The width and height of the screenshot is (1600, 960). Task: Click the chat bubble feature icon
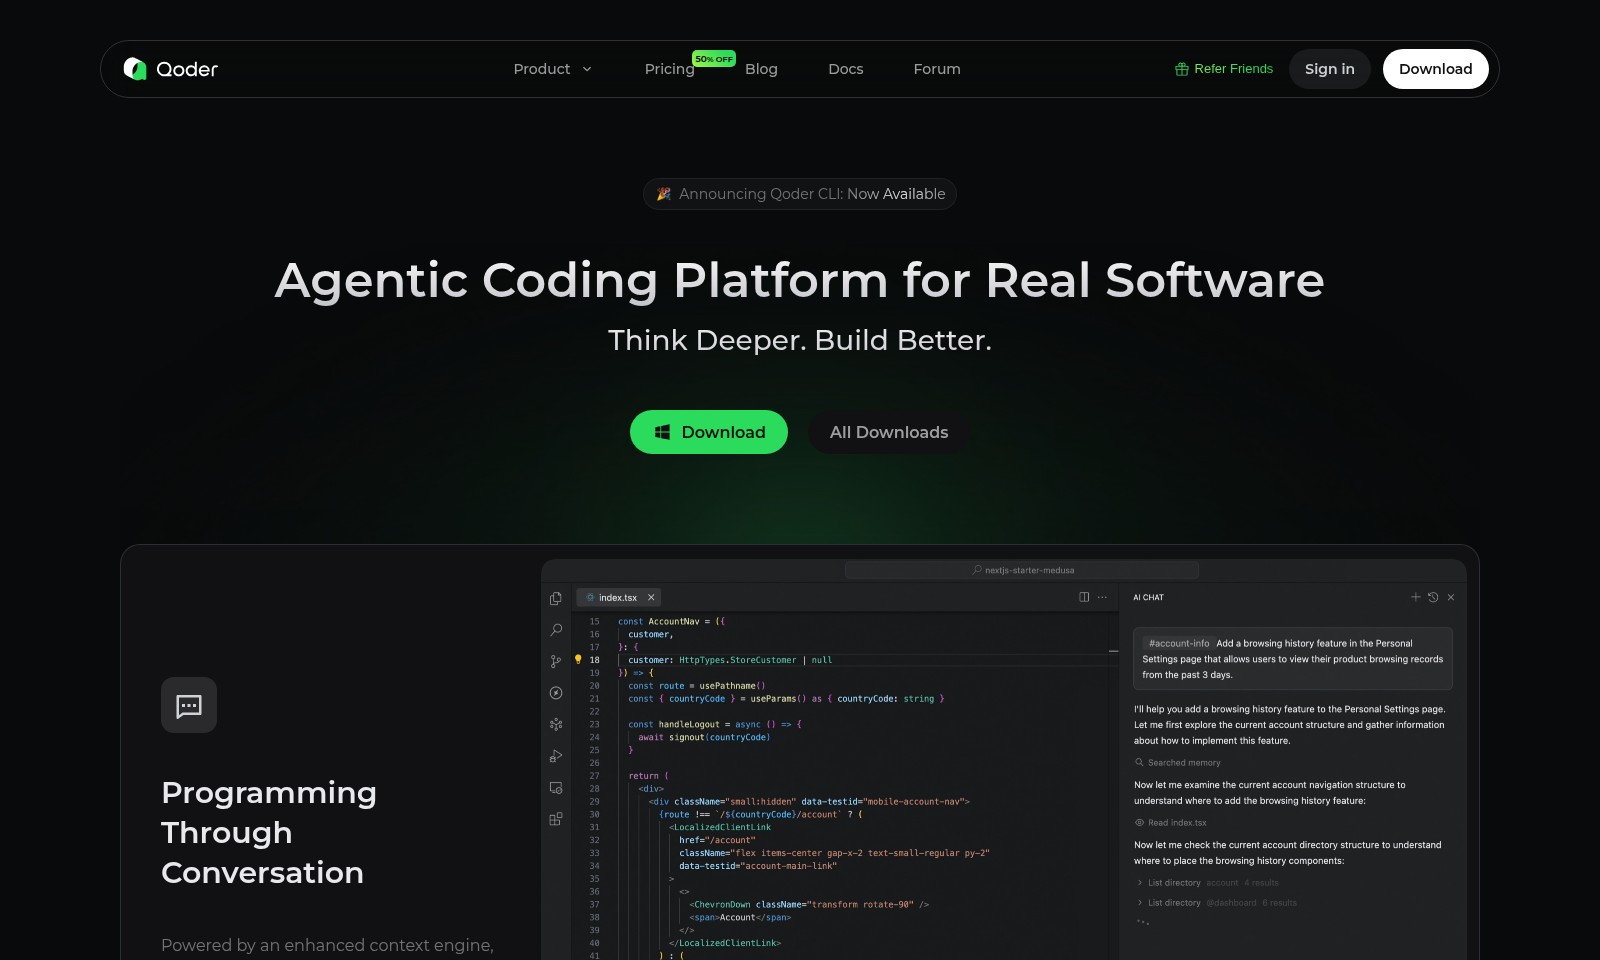(189, 706)
